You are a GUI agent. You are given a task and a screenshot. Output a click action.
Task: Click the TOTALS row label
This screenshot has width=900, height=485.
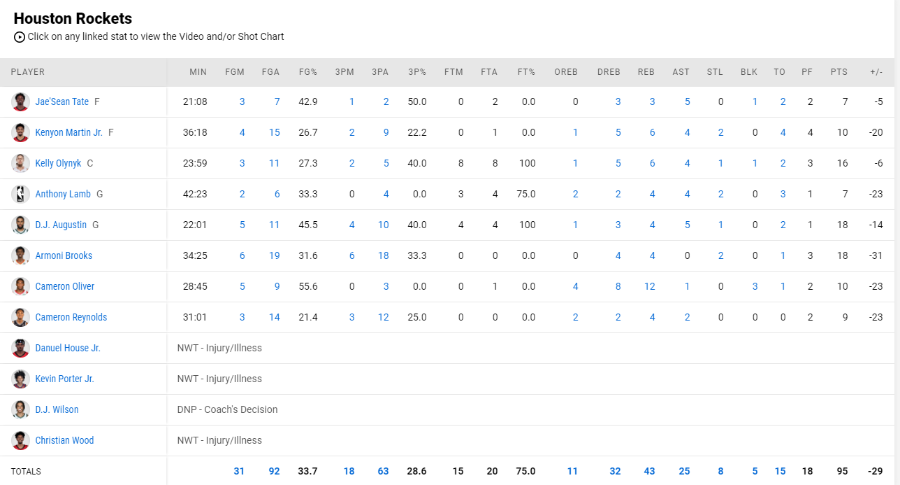(26, 471)
